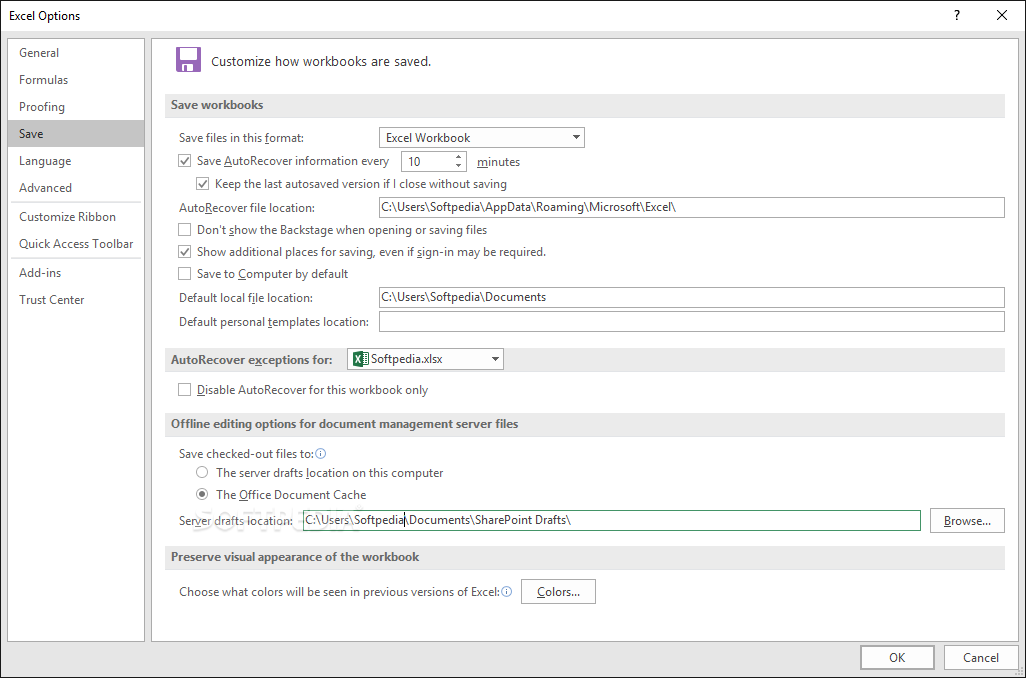Uncheck Show additional places for saving
1026x678 pixels.
coord(185,252)
